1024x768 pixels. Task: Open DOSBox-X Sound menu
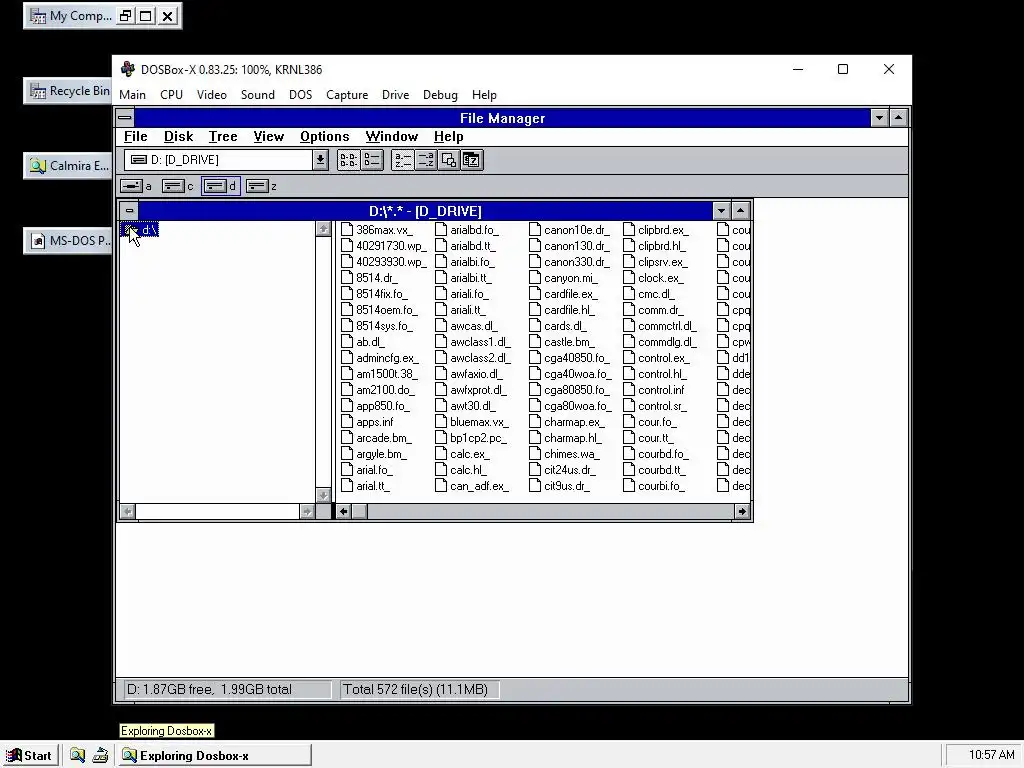[257, 95]
